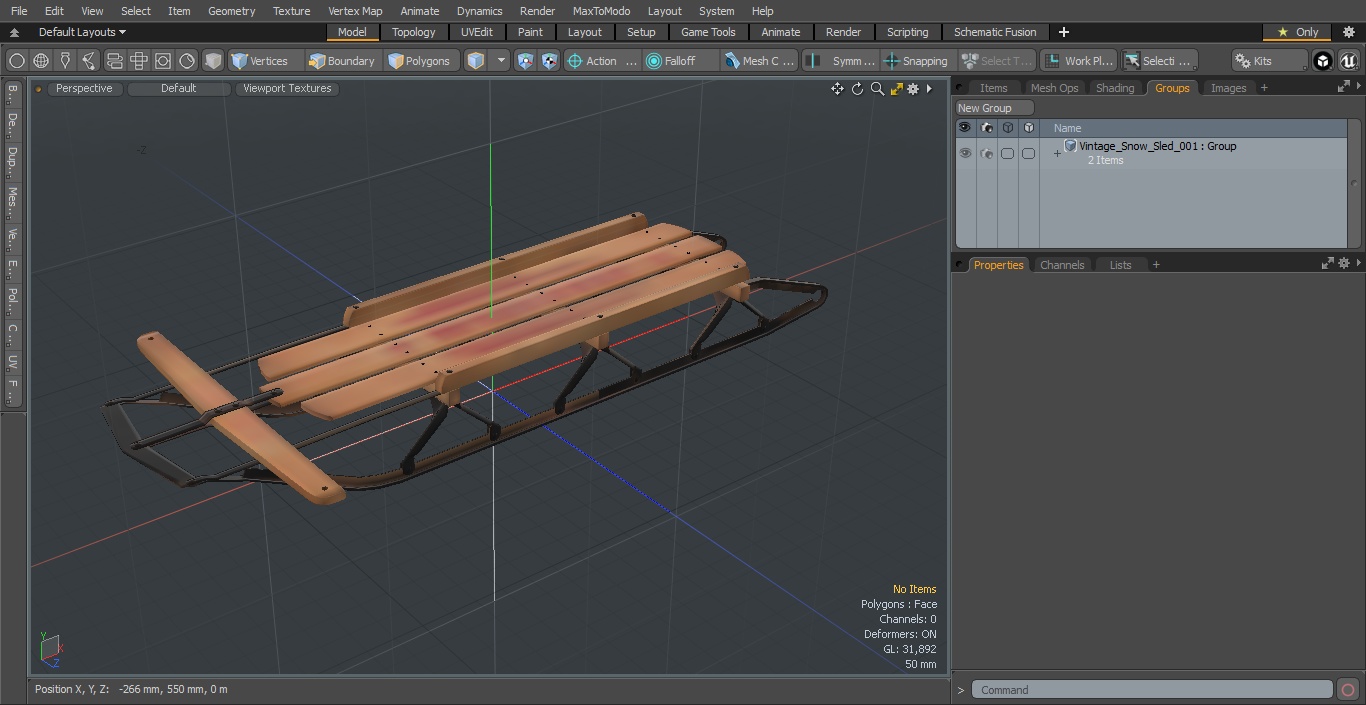This screenshot has width=1366, height=705.
Task: Click the curve pen icon beside the pen tool
Action: coord(89,61)
